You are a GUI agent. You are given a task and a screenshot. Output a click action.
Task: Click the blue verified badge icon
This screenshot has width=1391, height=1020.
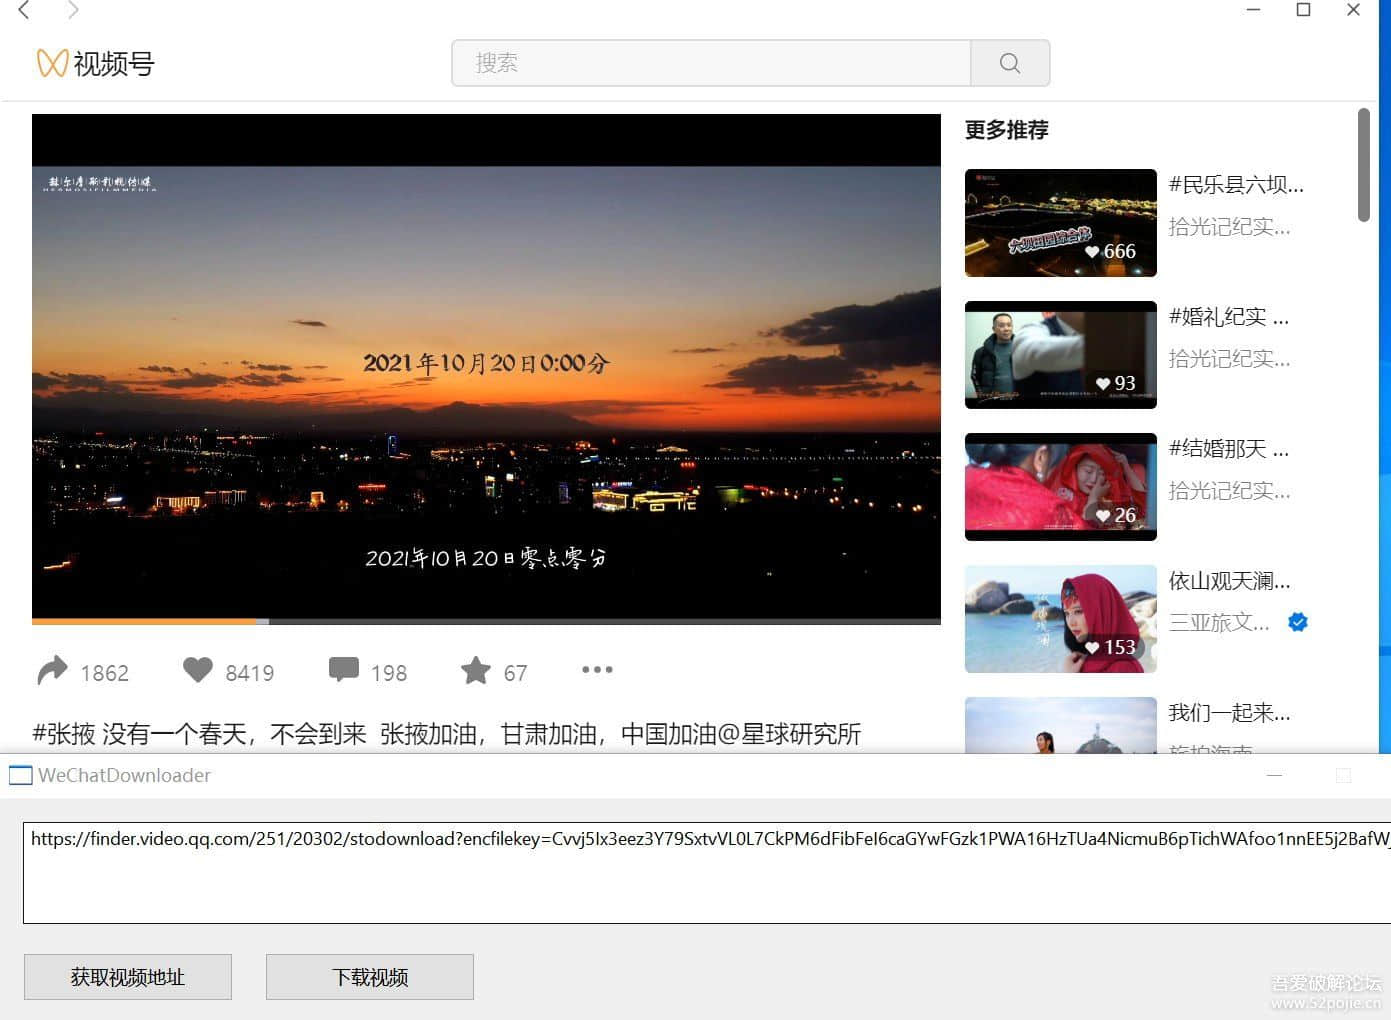click(1298, 622)
